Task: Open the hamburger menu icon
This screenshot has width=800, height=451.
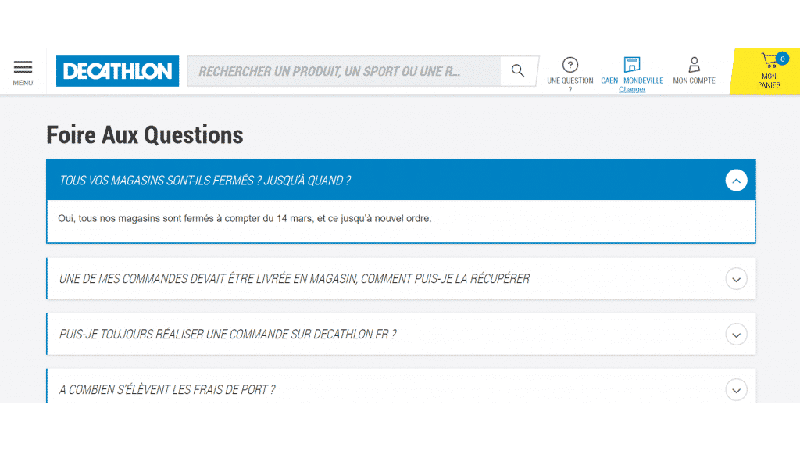Action: coord(22,67)
